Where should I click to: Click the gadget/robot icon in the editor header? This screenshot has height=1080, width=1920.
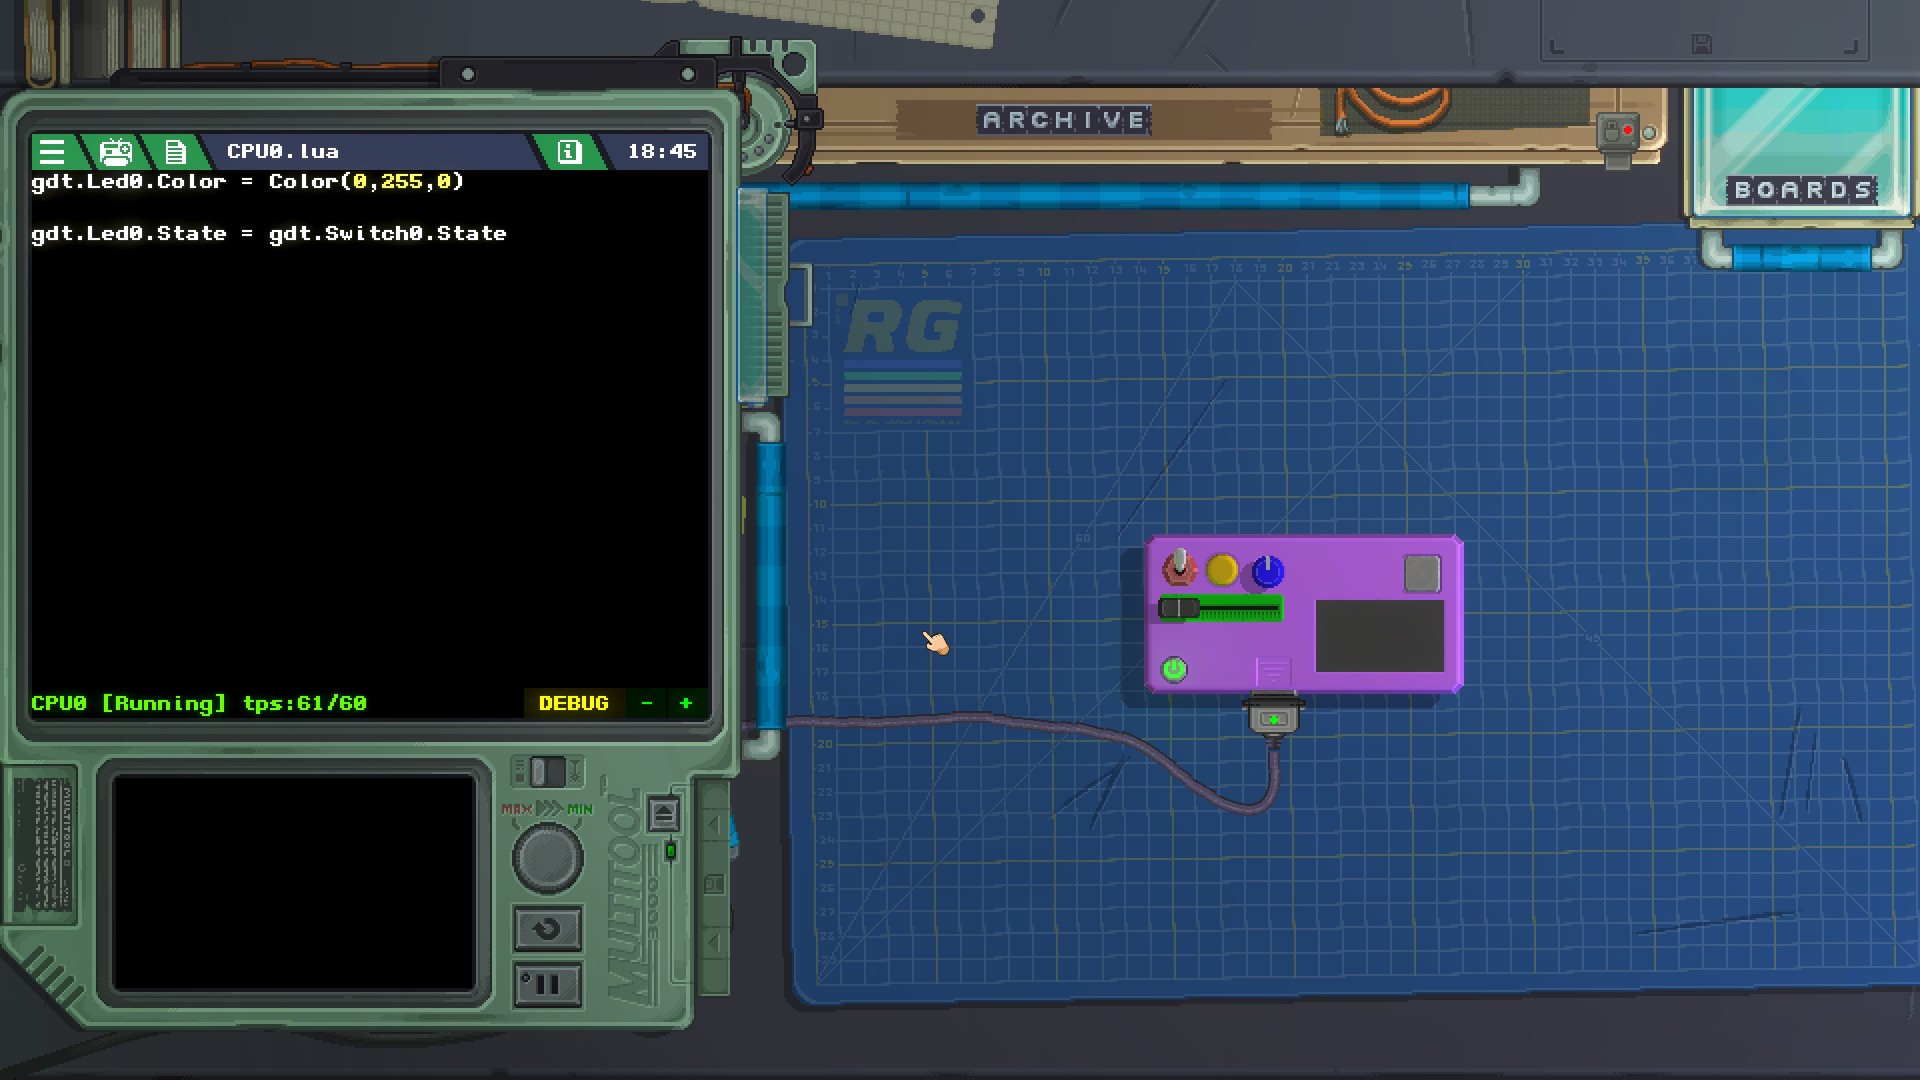click(116, 152)
